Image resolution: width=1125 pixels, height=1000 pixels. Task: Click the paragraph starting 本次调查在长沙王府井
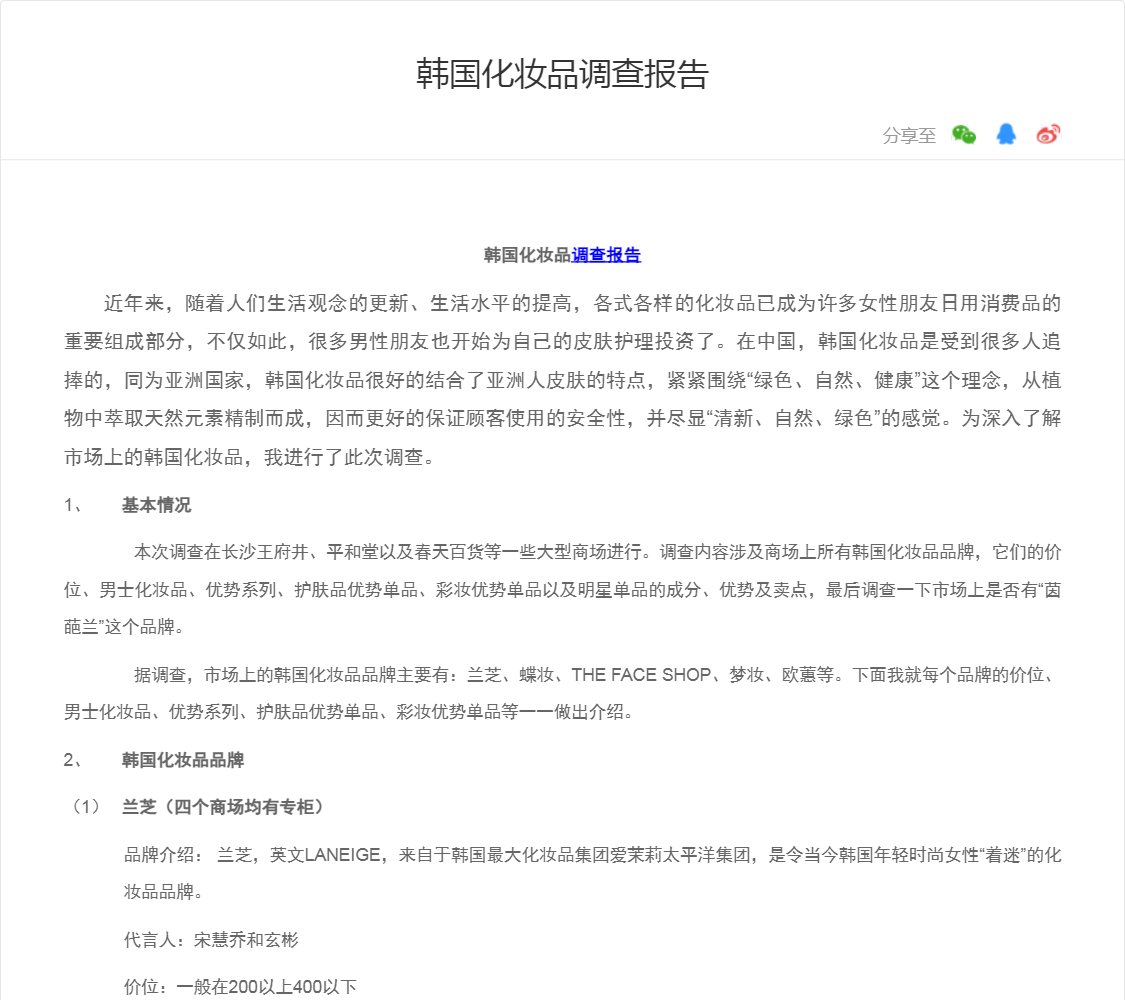coord(562,589)
